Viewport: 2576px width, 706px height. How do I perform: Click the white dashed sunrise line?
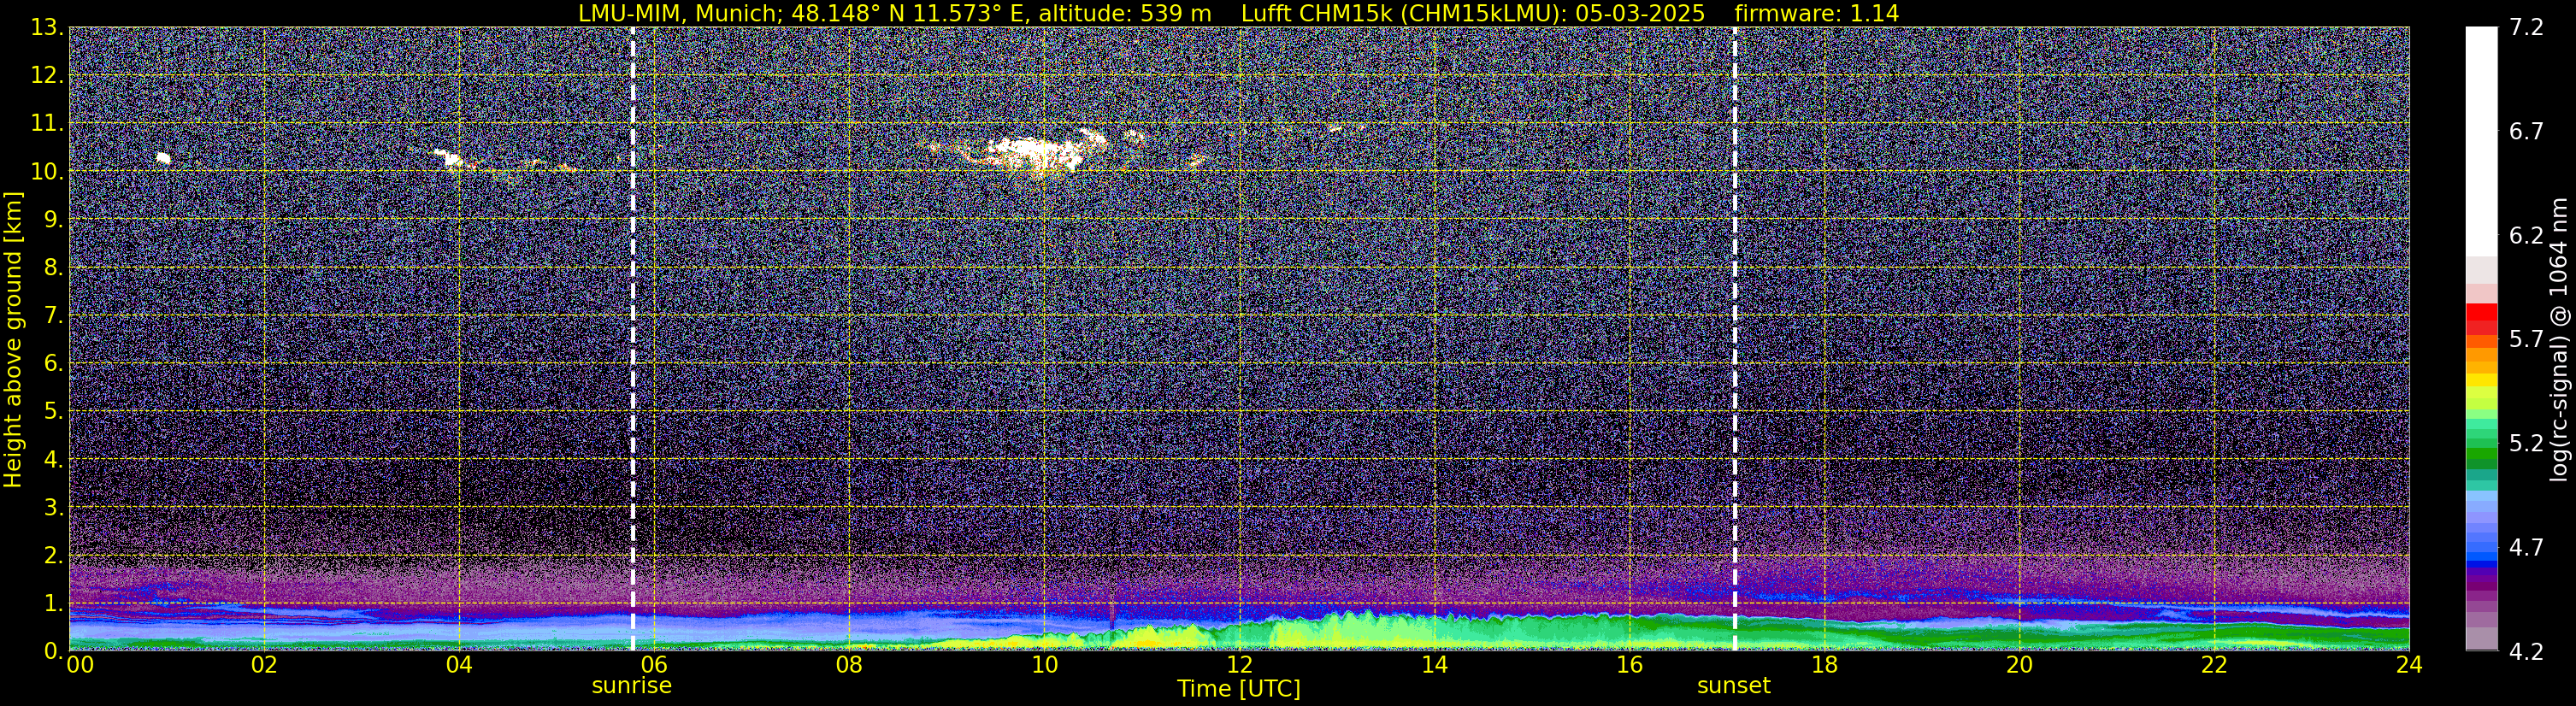[x=633, y=338]
